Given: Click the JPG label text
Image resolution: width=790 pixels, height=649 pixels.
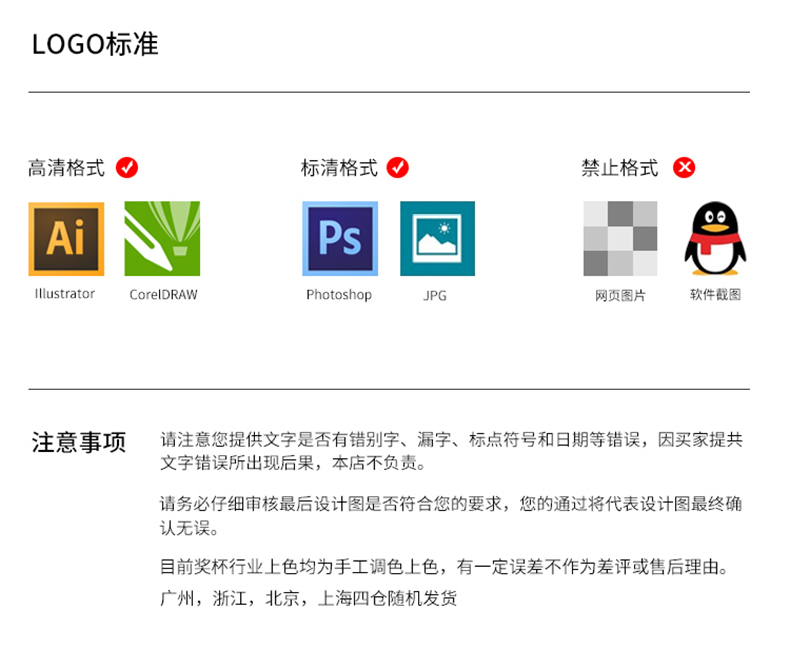Looking at the screenshot, I should coord(435,295).
